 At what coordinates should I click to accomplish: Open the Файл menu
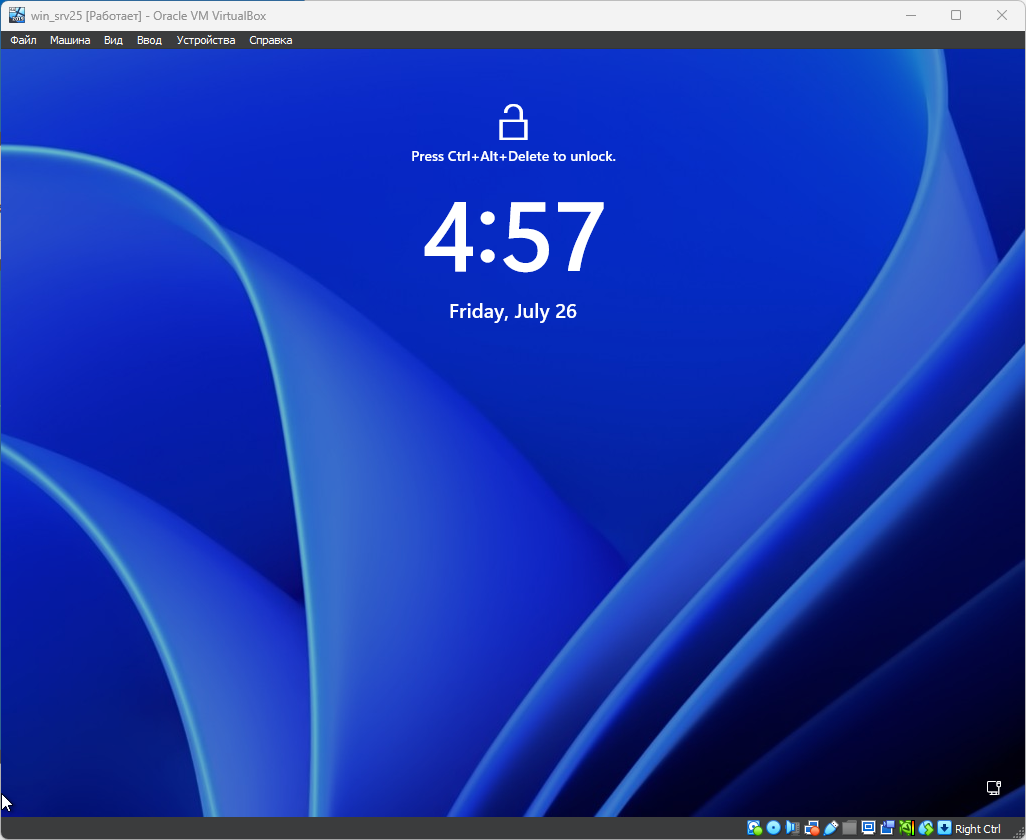click(x=24, y=40)
